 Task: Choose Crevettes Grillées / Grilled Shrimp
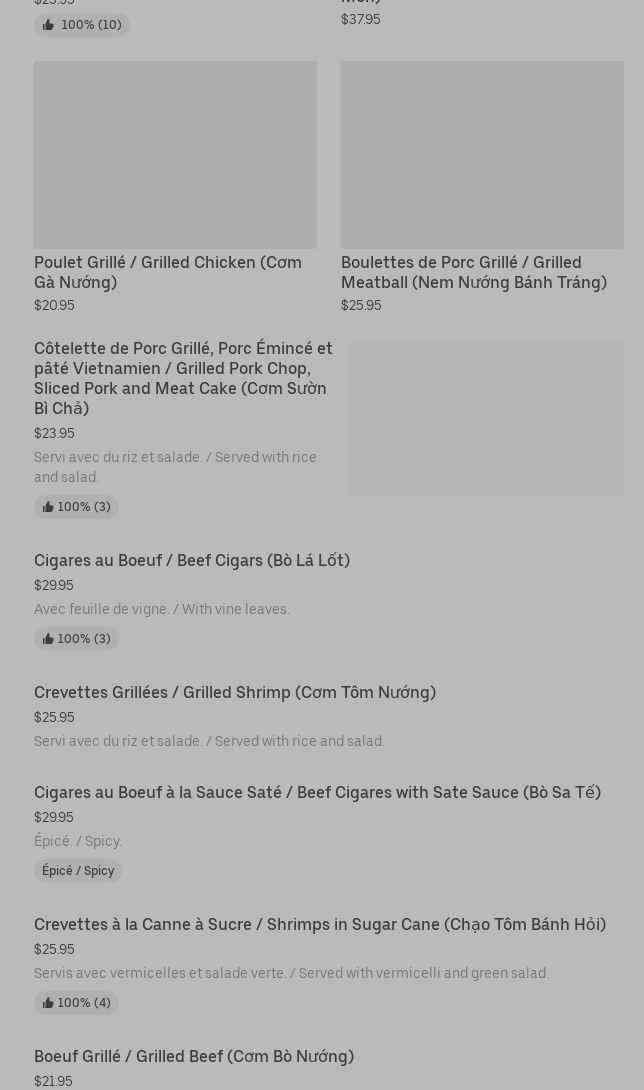coord(235,692)
